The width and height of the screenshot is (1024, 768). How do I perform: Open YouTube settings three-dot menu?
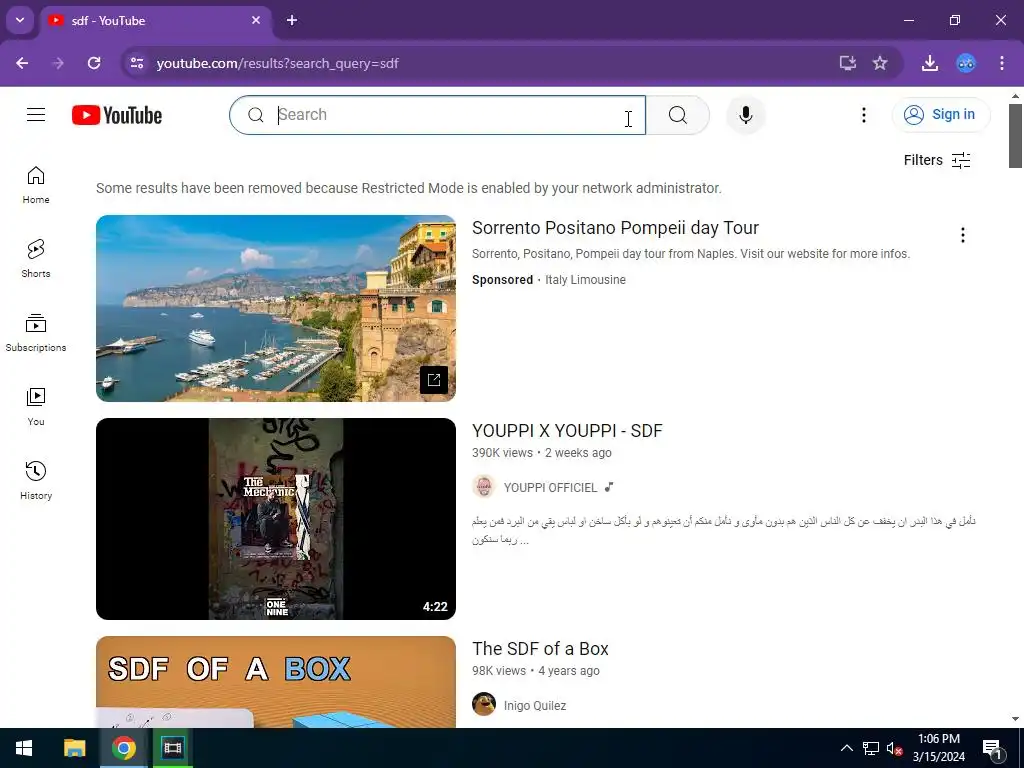tap(863, 115)
